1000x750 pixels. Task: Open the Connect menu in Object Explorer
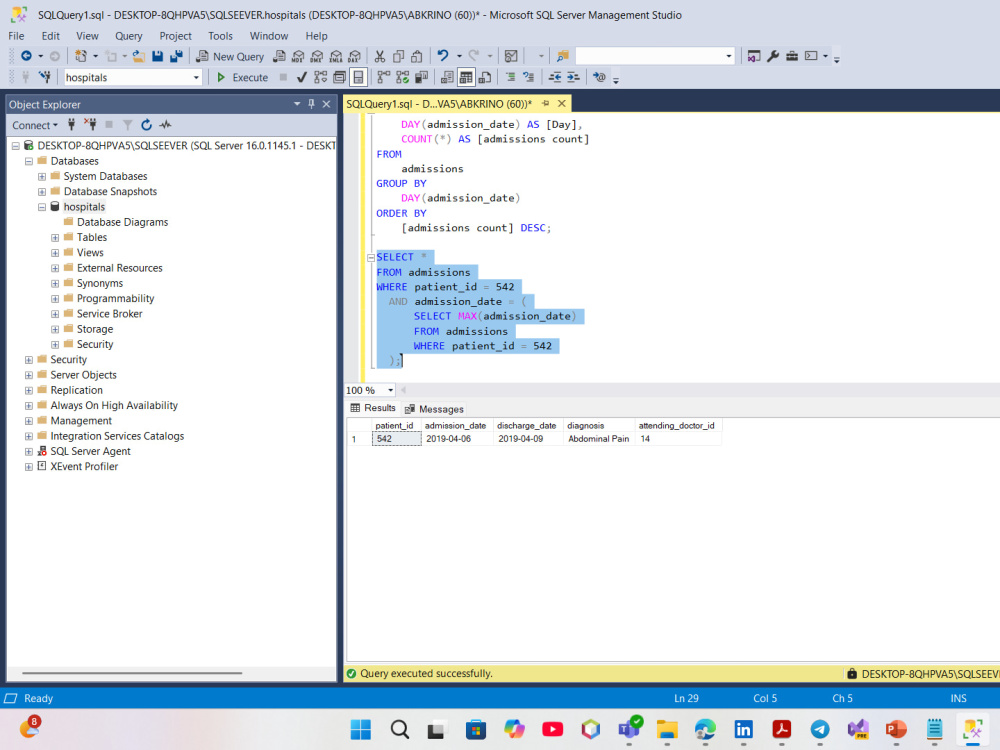34,124
